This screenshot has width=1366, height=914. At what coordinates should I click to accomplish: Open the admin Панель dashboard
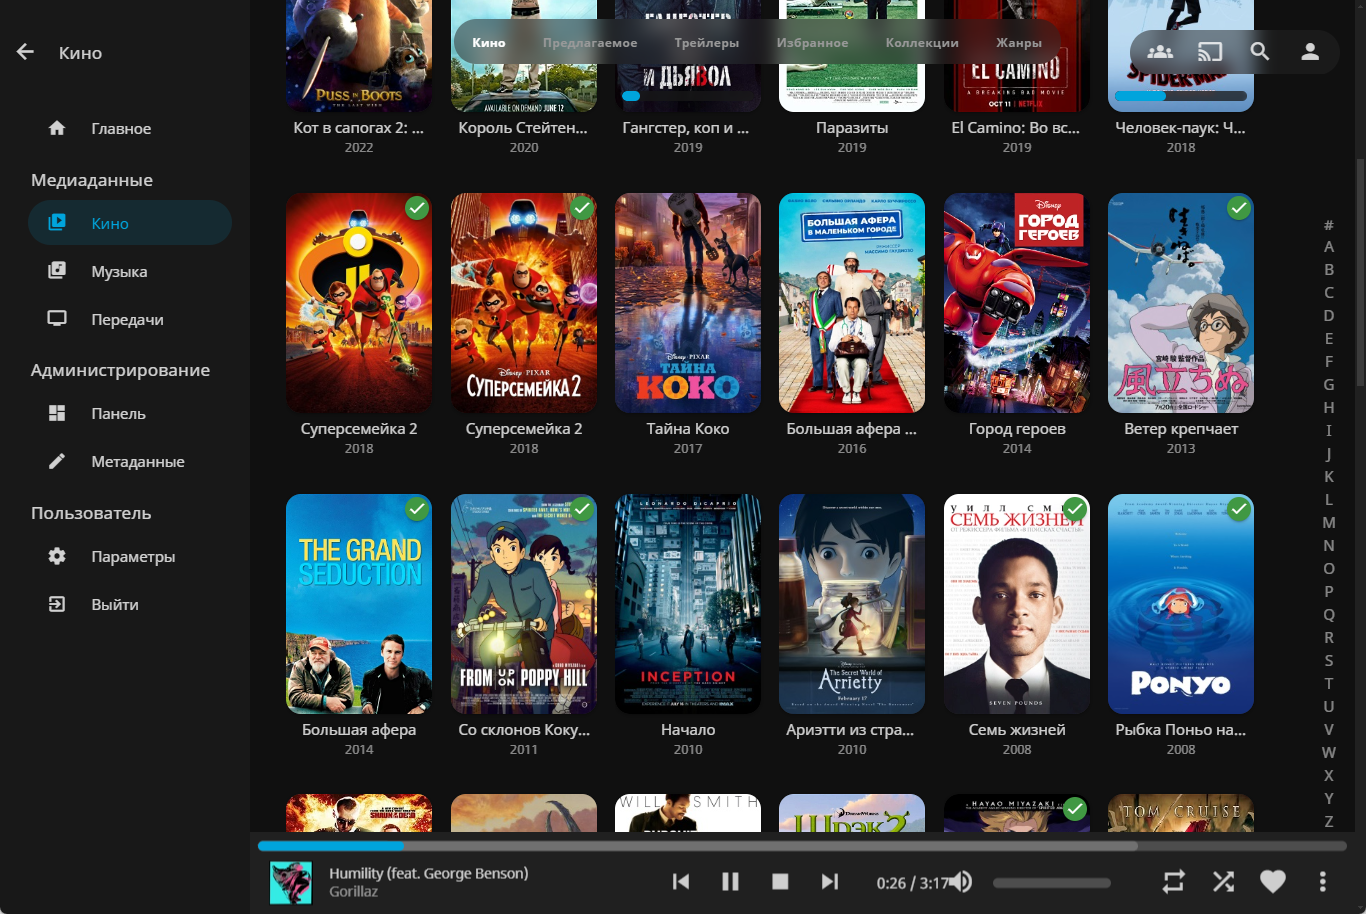tap(130, 413)
